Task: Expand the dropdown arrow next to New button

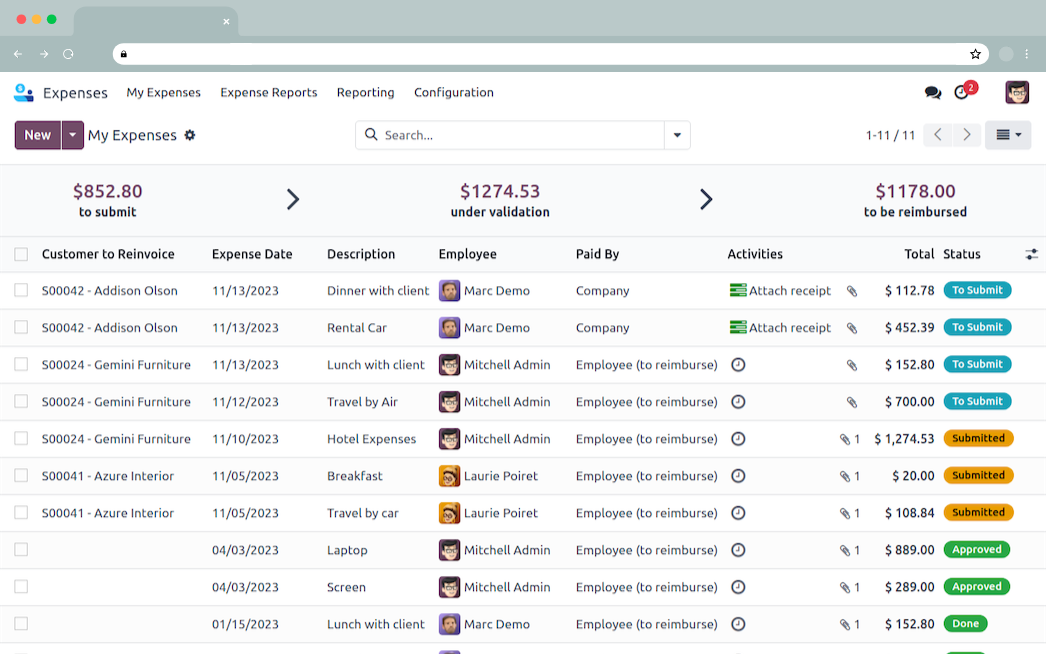Action: pos(73,135)
